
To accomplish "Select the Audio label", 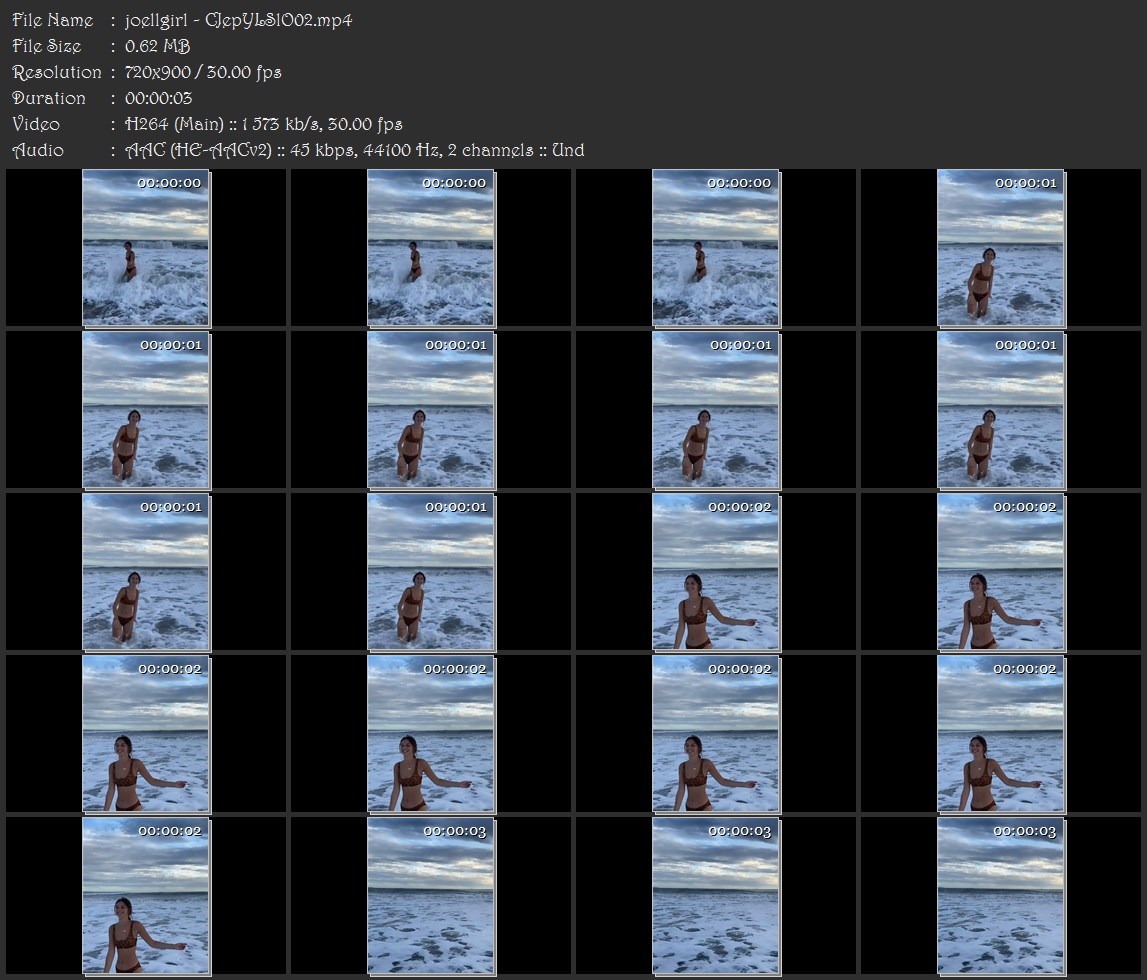I will 38,150.
